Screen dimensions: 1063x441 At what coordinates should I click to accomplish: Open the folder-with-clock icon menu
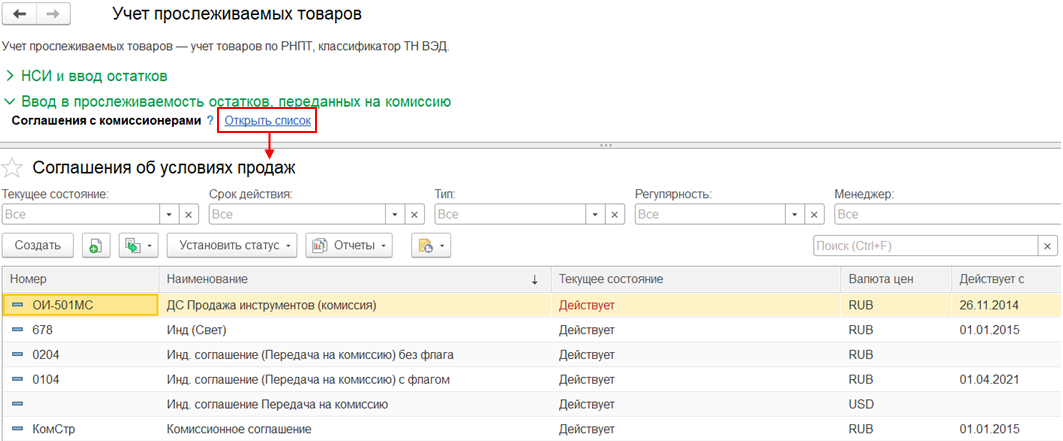[x=431, y=245]
